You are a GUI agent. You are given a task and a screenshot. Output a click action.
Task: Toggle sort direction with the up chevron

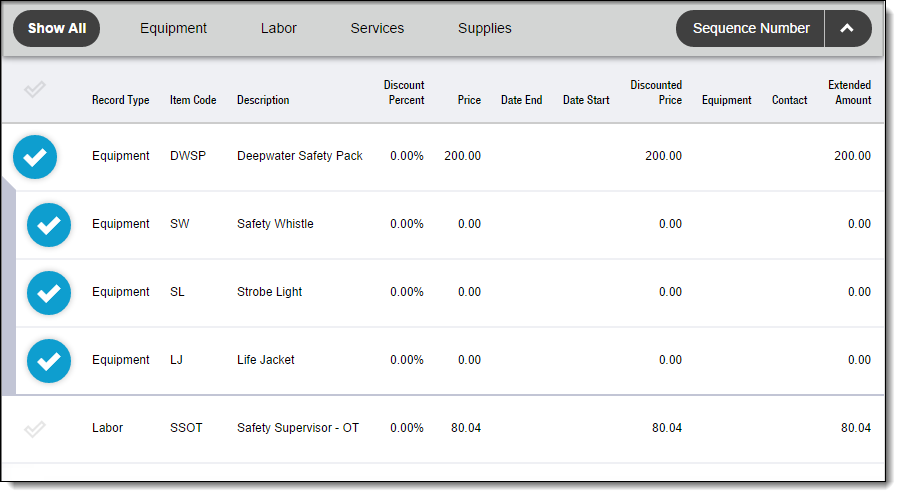point(848,28)
